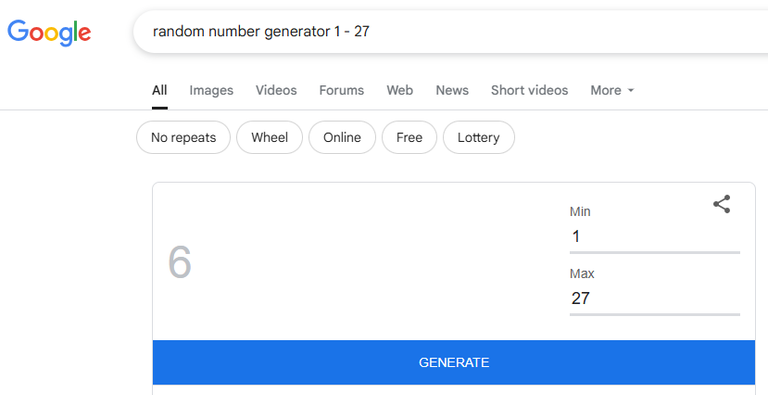Select the Web tab
Image resolution: width=768 pixels, height=395 pixels.
click(x=400, y=90)
